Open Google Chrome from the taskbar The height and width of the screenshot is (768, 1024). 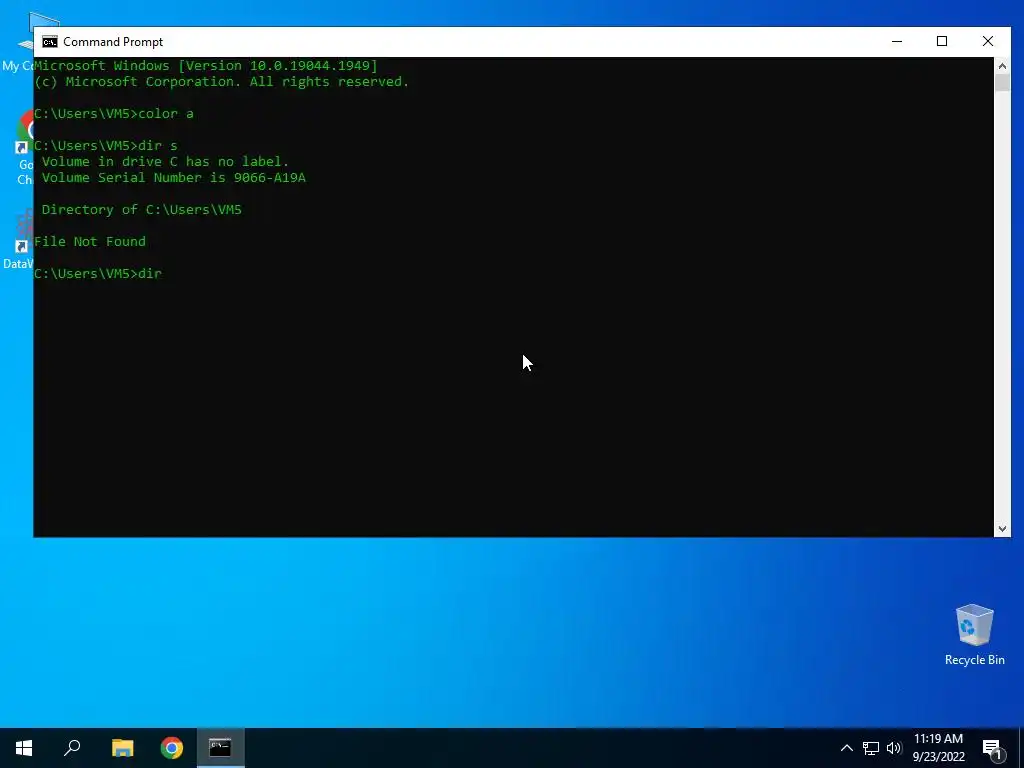point(172,748)
